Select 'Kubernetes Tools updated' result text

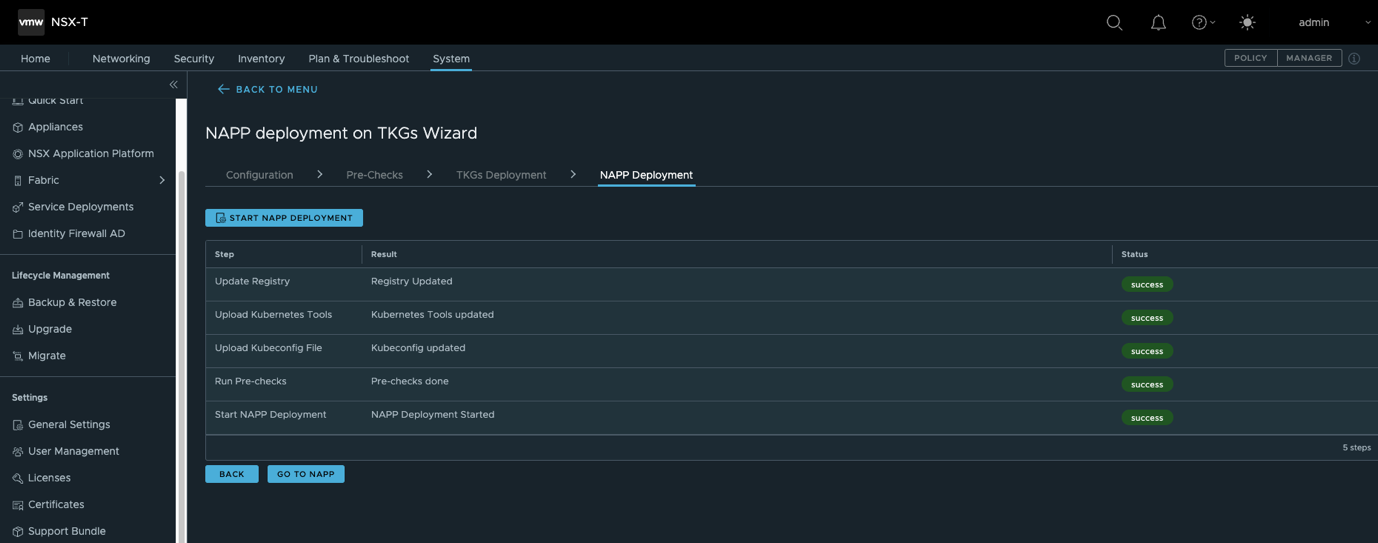pos(432,314)
